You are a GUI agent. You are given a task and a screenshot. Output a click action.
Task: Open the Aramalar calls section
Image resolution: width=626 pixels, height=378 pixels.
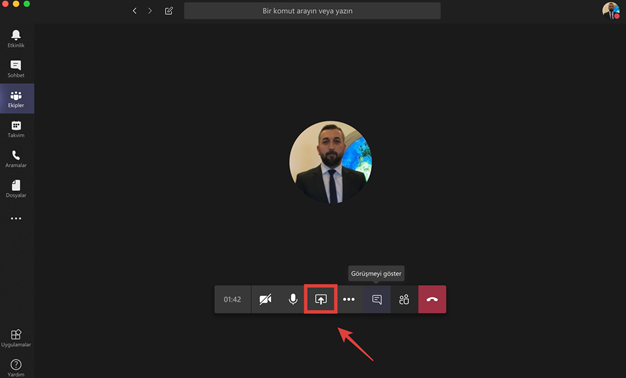tap(16, 158)
